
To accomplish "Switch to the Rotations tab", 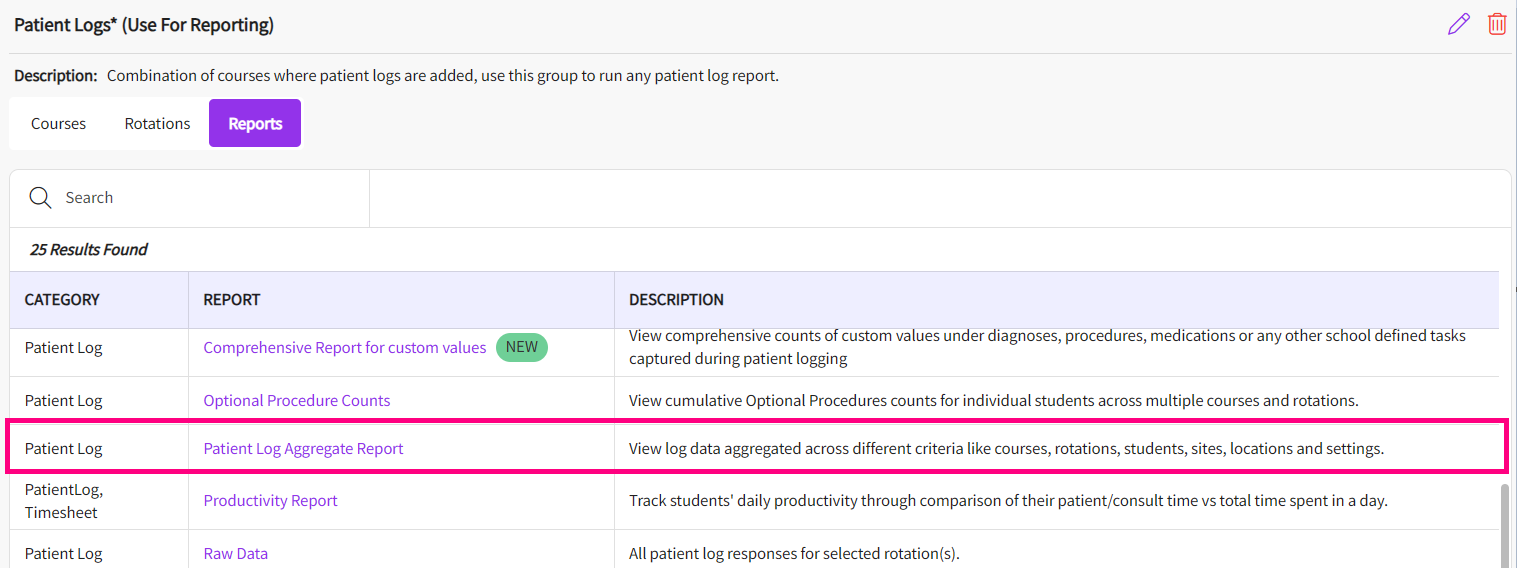I will click(157, 124).
